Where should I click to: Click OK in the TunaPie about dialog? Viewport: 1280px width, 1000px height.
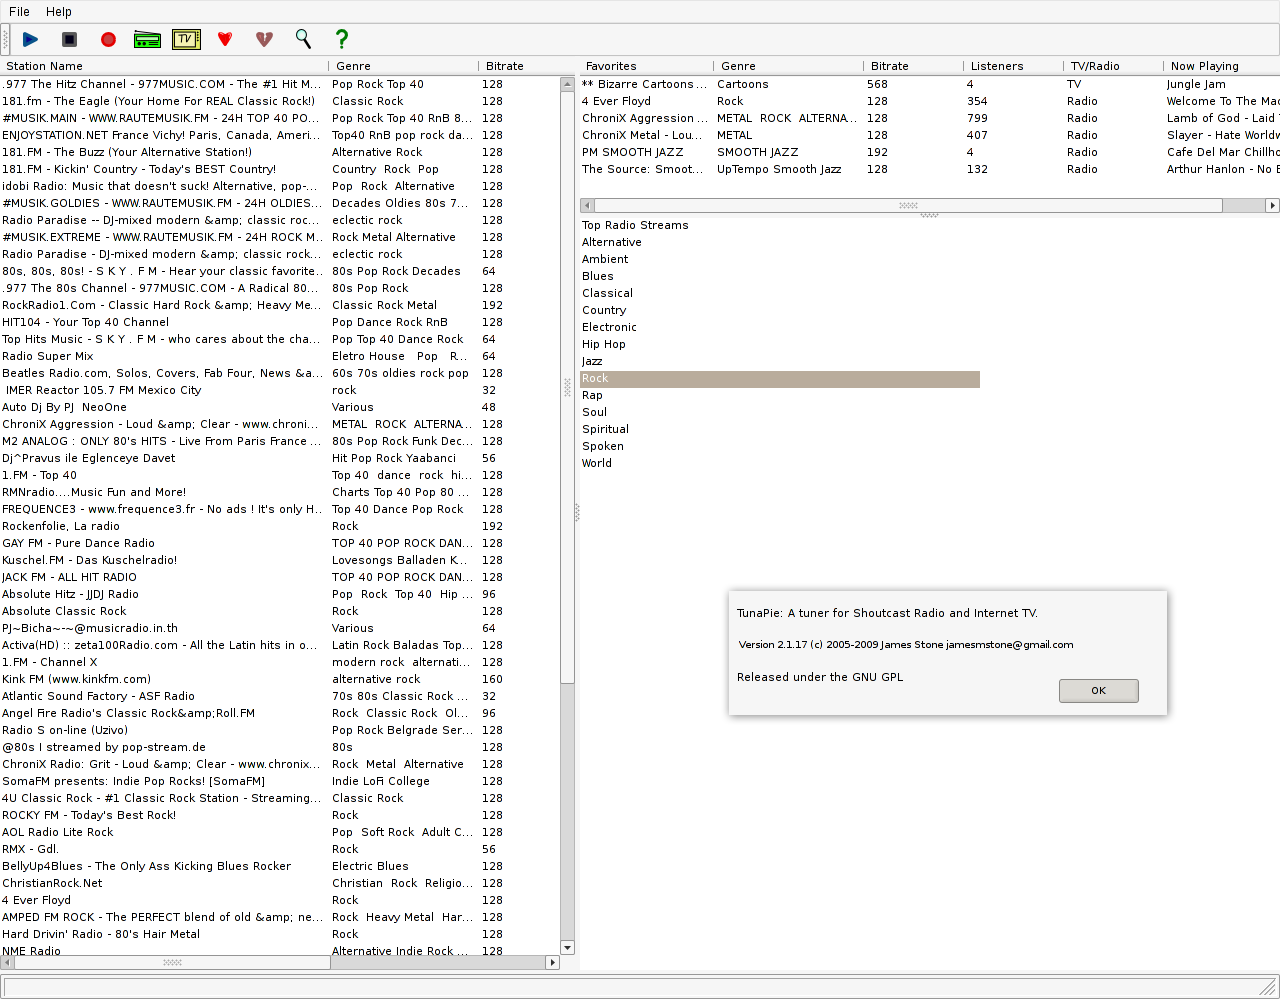tap(1098, 691)
